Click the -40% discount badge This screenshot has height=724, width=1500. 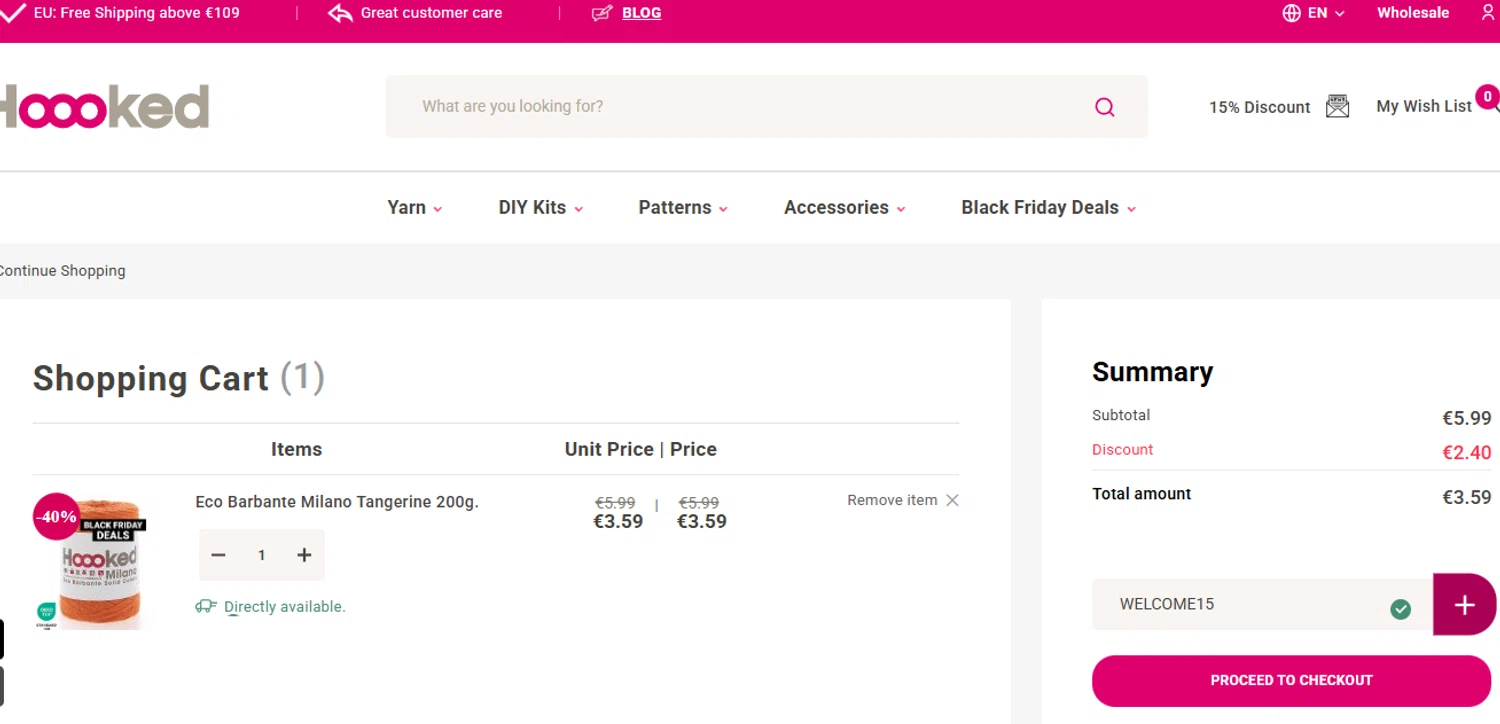pos(56,516)
